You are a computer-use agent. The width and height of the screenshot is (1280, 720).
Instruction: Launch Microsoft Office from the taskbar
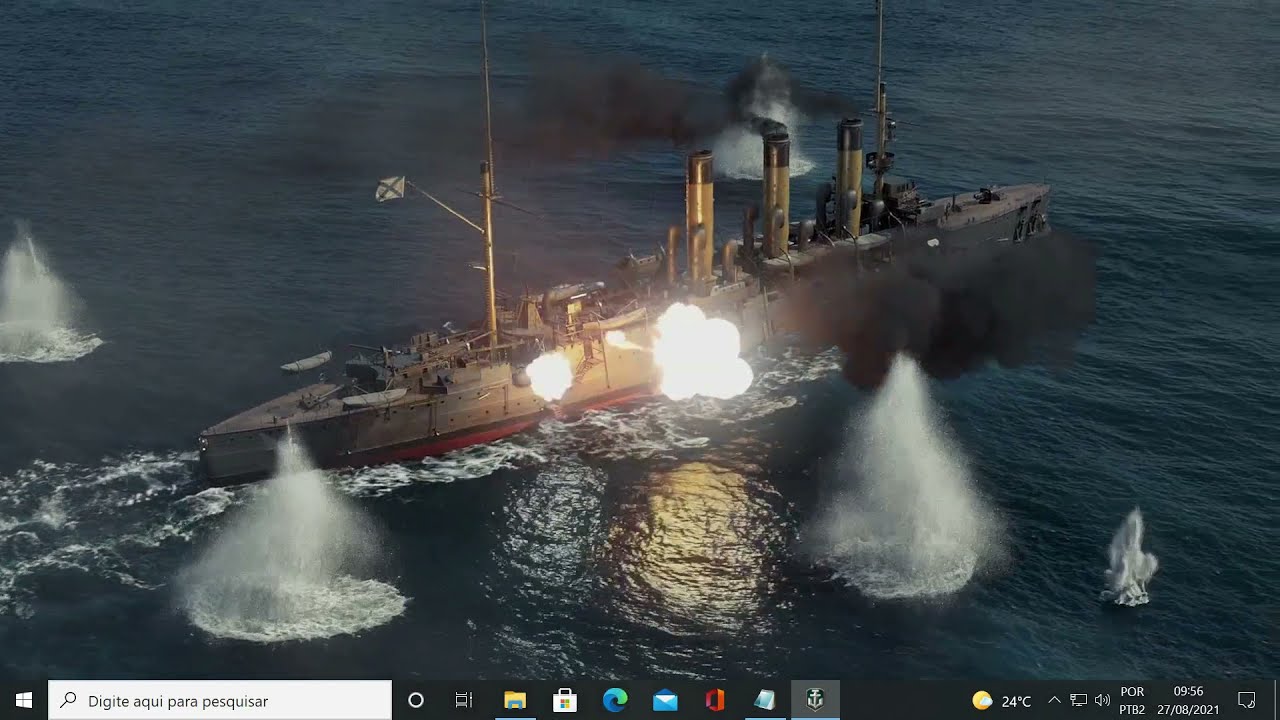click(x=715, y=700)
